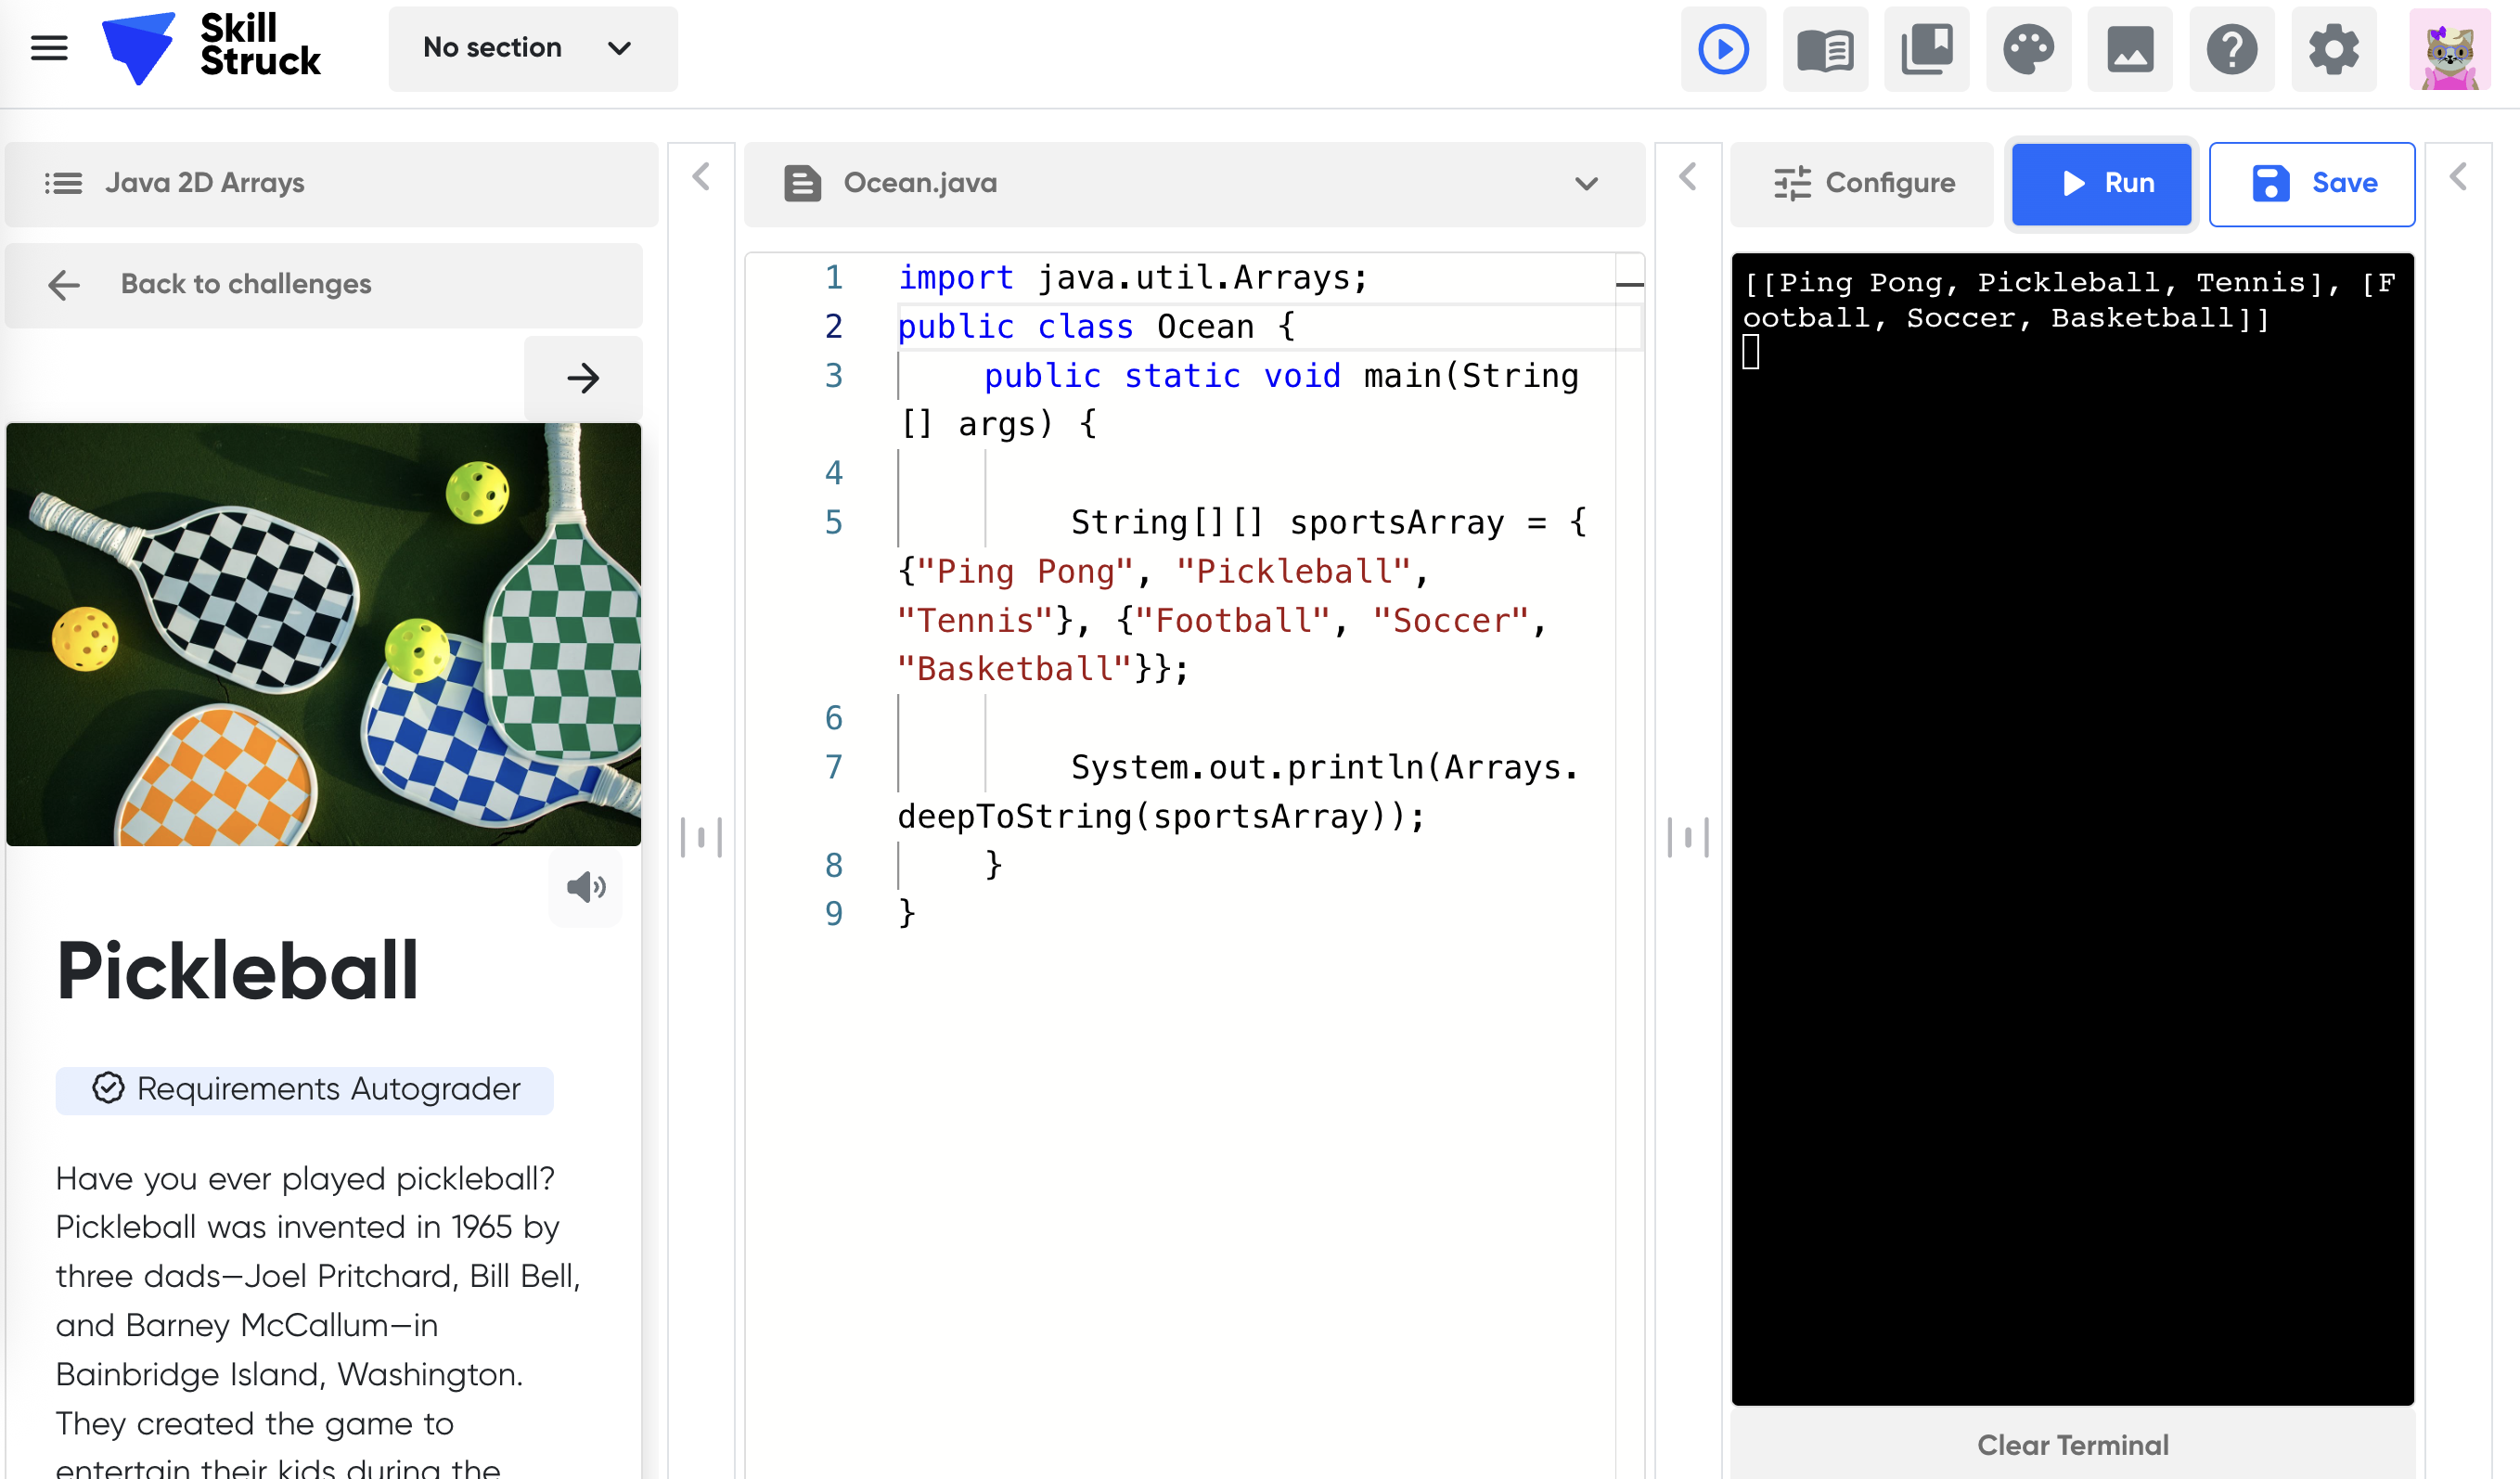The width and height of the screenshot is (2520, 1479).
Task: Open the help question mark icon
Action: [x=2231, y=49]
